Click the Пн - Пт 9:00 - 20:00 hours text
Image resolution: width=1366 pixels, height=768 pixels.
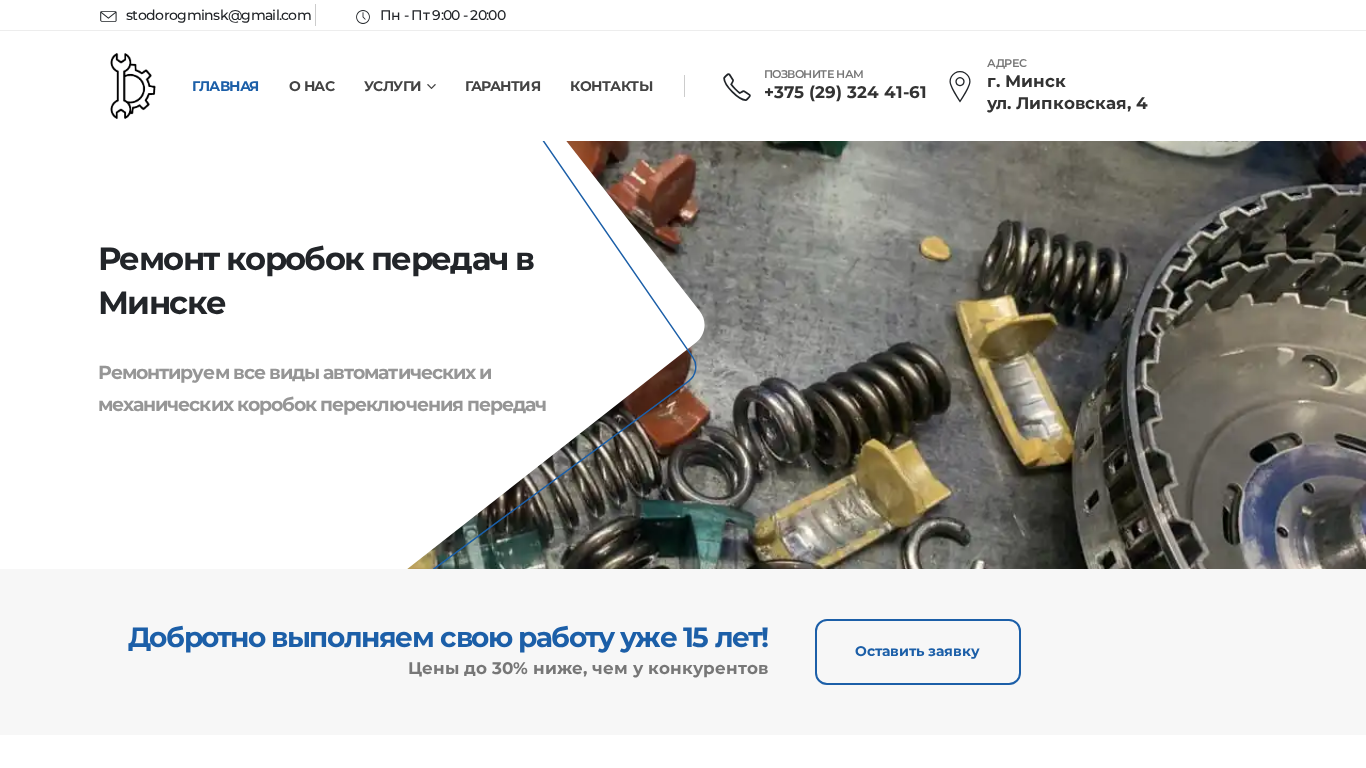(443, 15)
